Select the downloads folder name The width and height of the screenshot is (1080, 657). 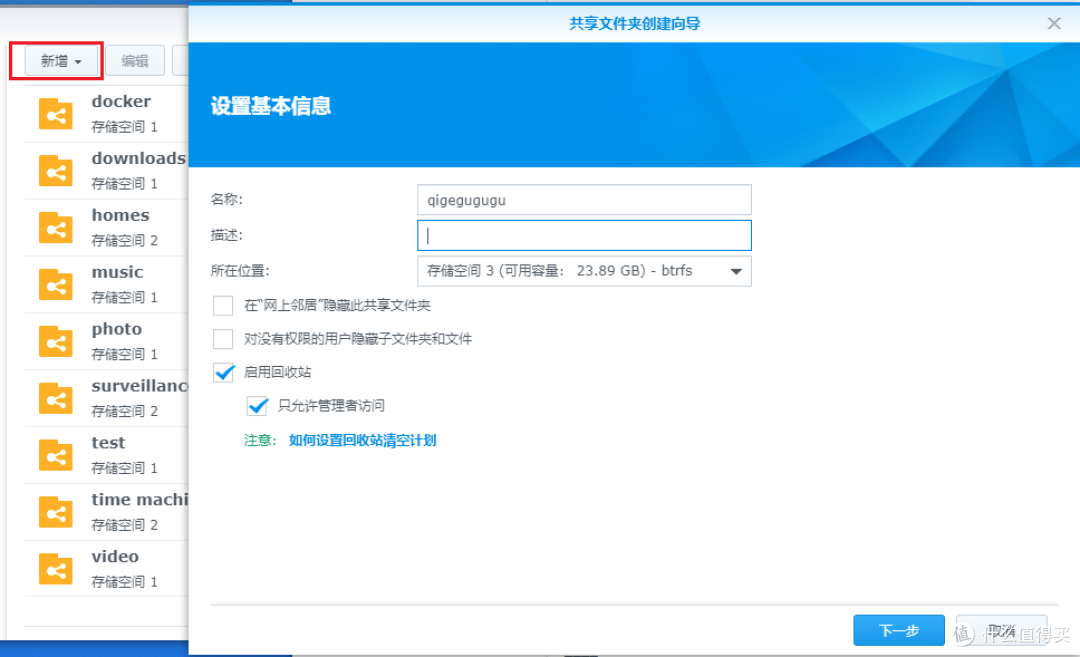(138, 158)
